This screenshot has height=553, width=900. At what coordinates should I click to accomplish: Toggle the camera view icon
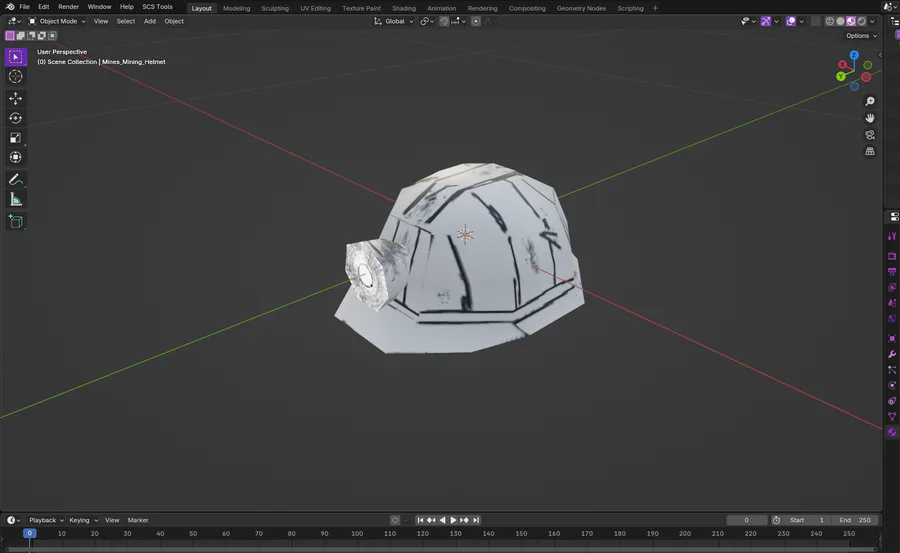(870, 135)
